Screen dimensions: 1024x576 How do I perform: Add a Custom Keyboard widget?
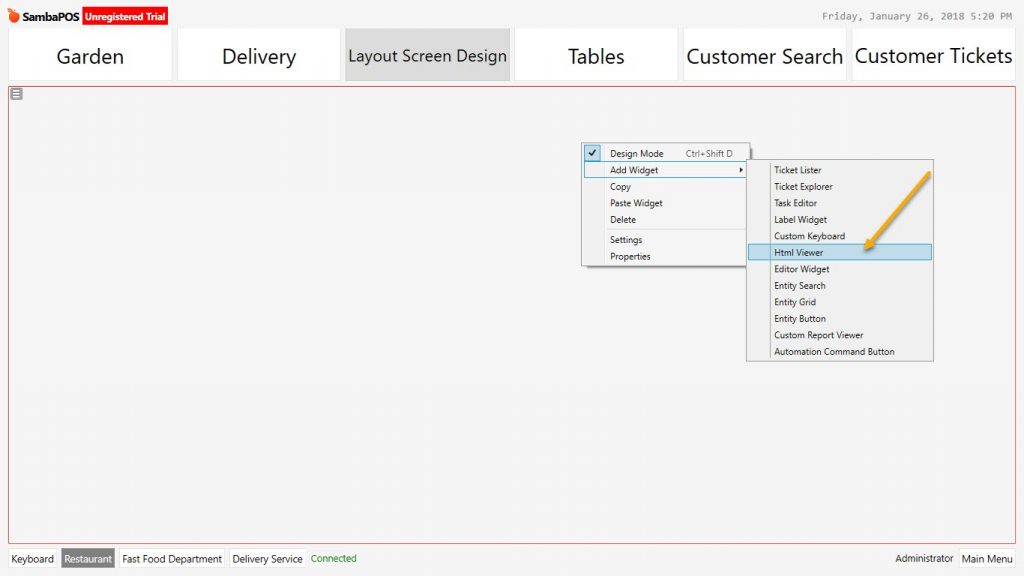tap(840, 236)
